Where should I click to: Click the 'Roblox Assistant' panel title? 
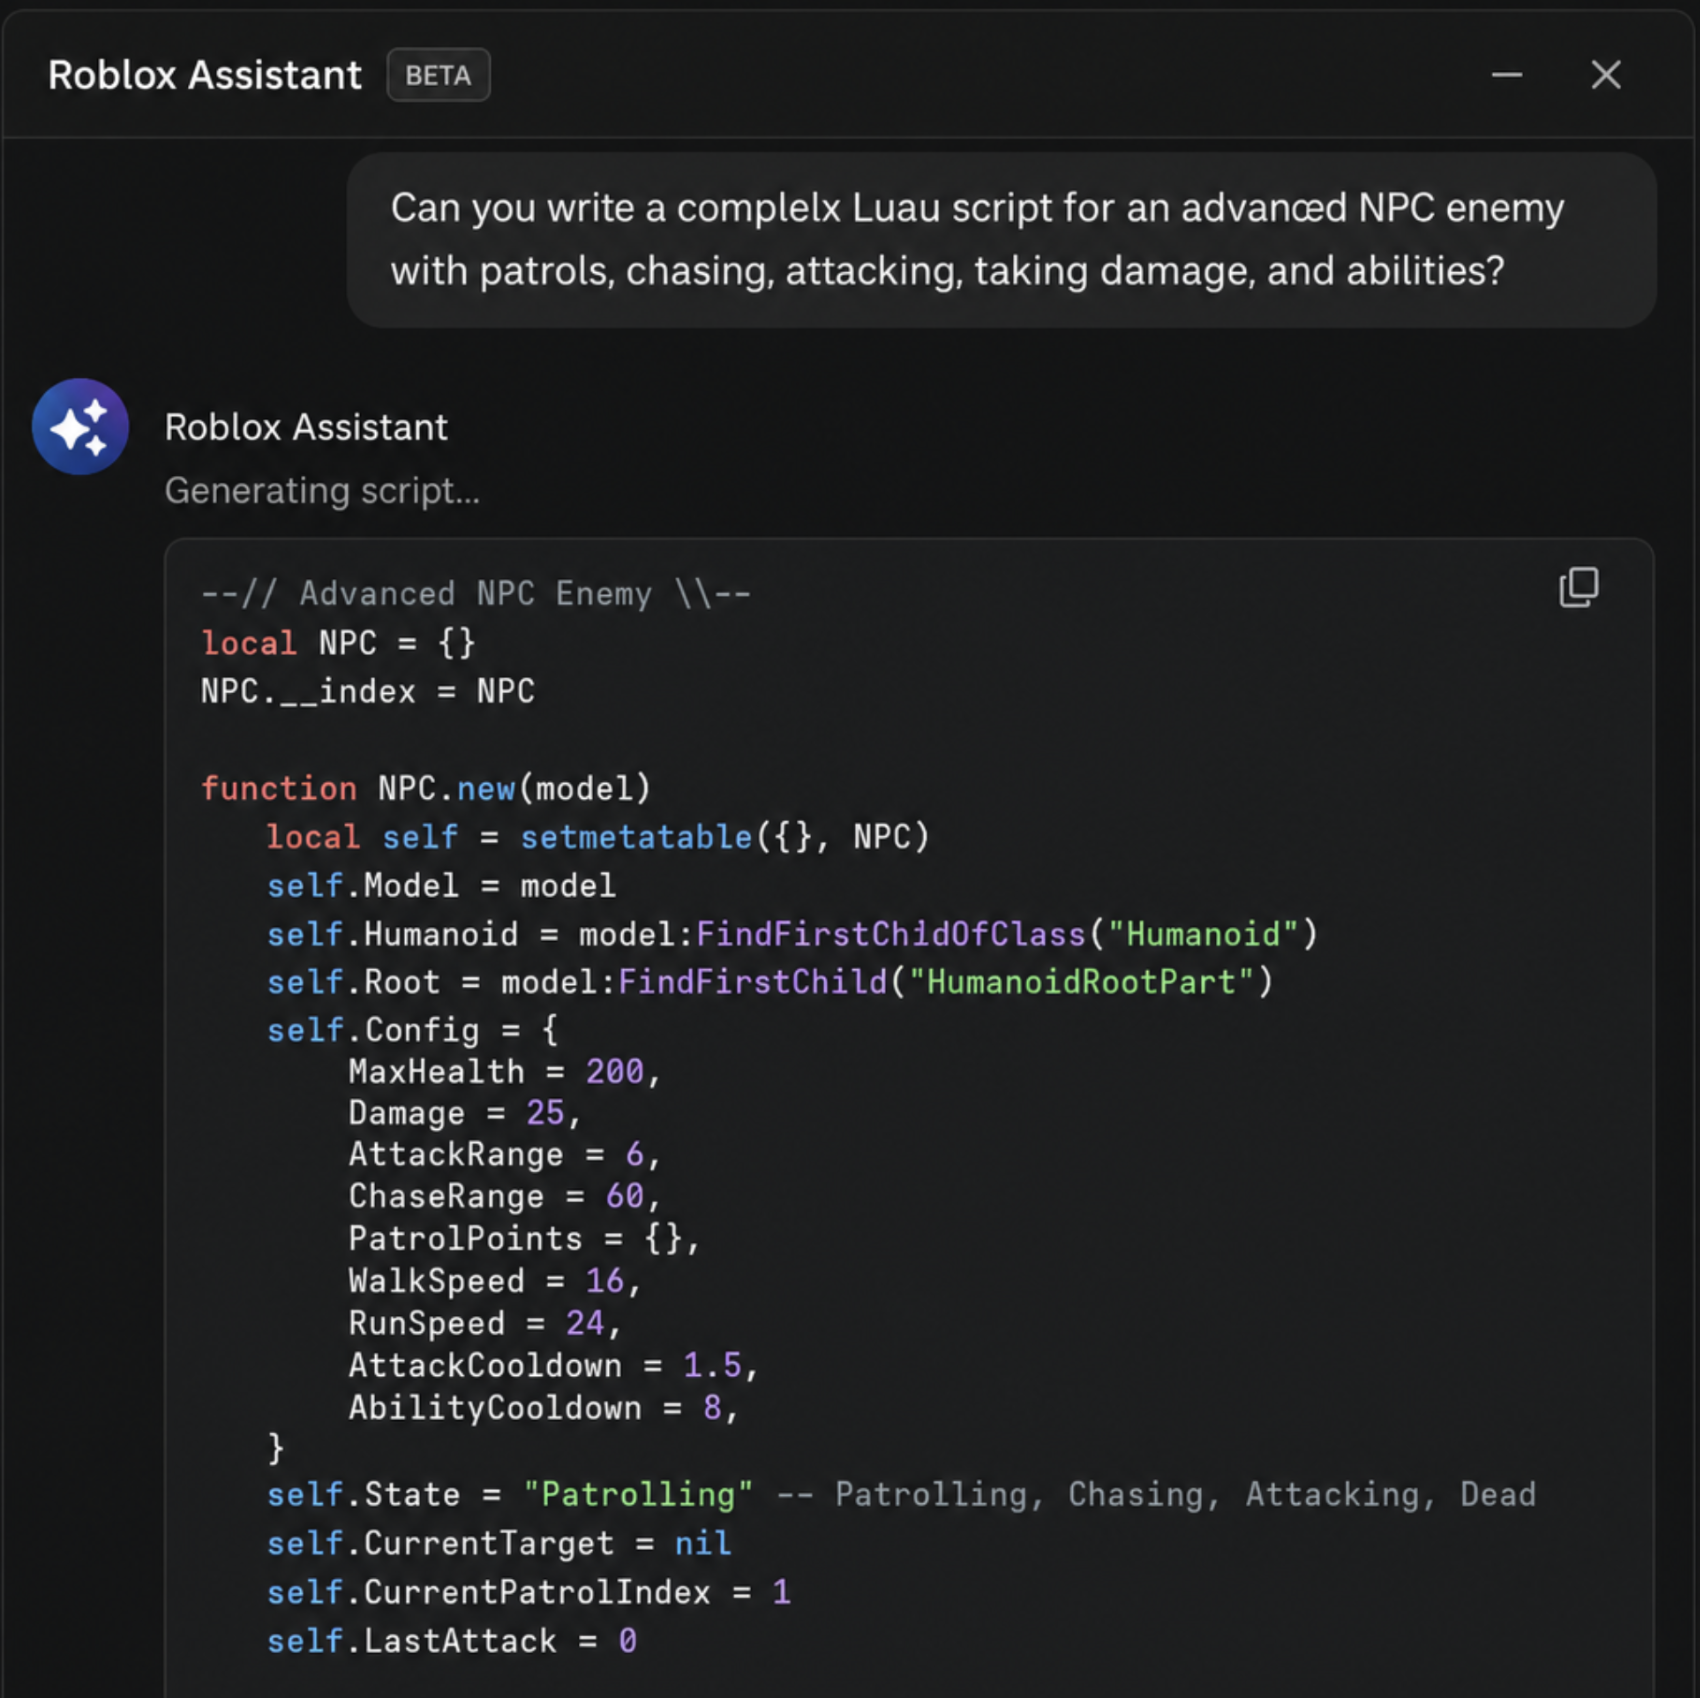click(x=204, y=75)
